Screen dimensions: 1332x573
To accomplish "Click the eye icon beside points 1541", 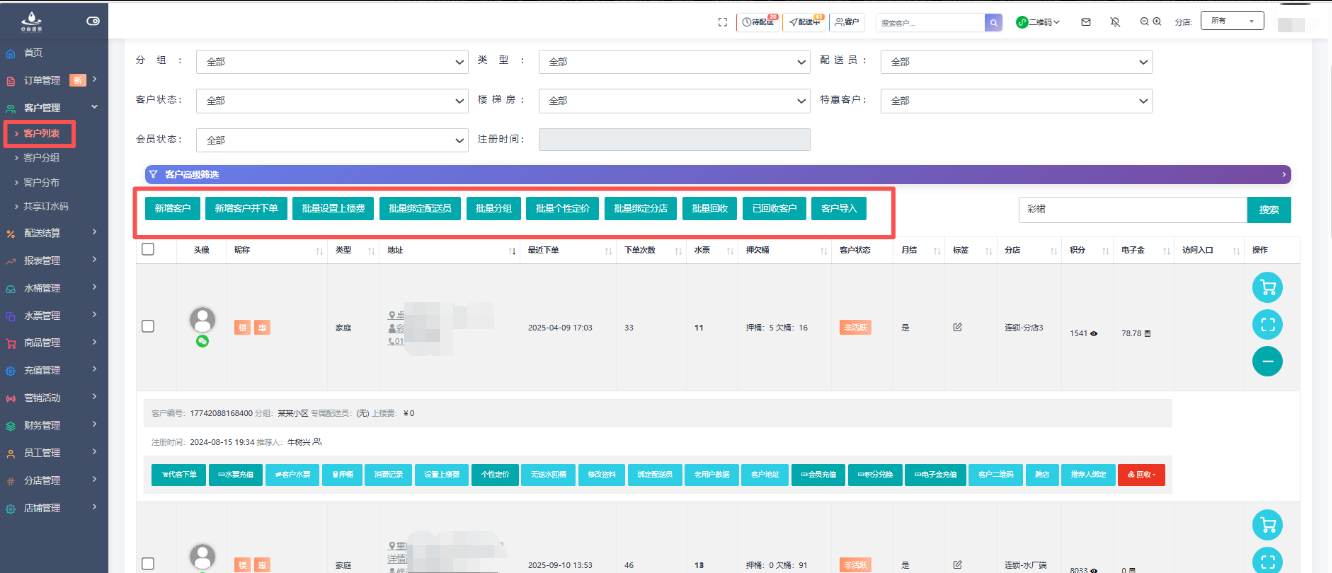I will coord(1094,333).
